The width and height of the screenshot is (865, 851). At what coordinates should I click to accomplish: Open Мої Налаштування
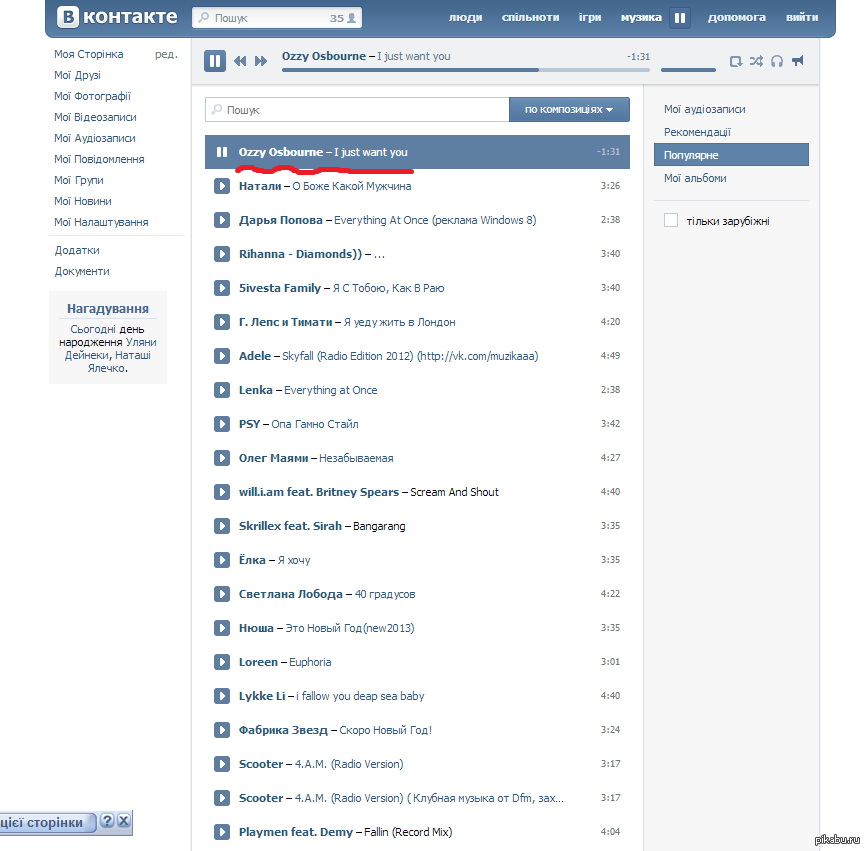(x=101, y=222)
